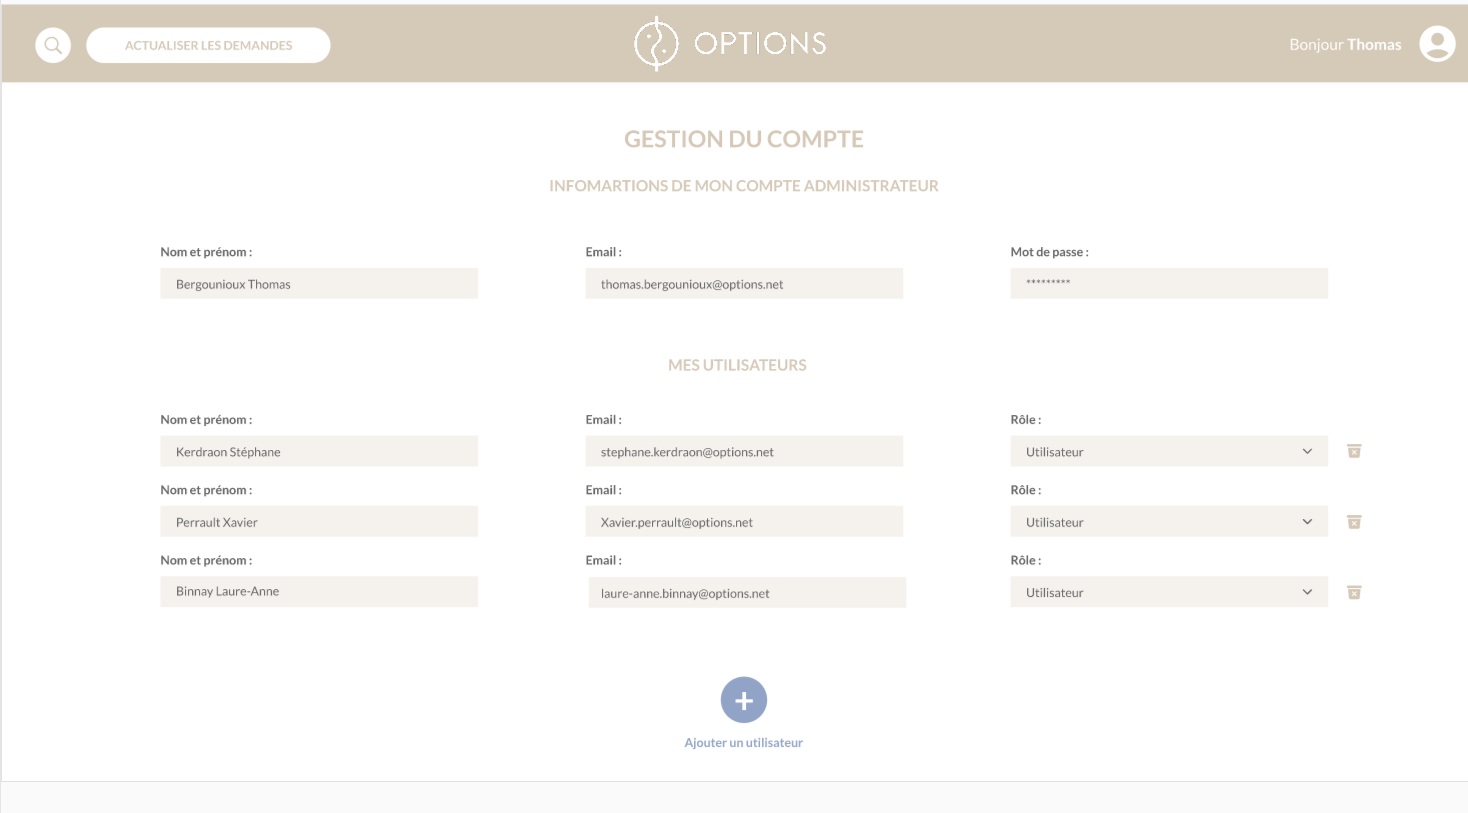Change role for Binnay Laure-Anne

point(1168,592)
